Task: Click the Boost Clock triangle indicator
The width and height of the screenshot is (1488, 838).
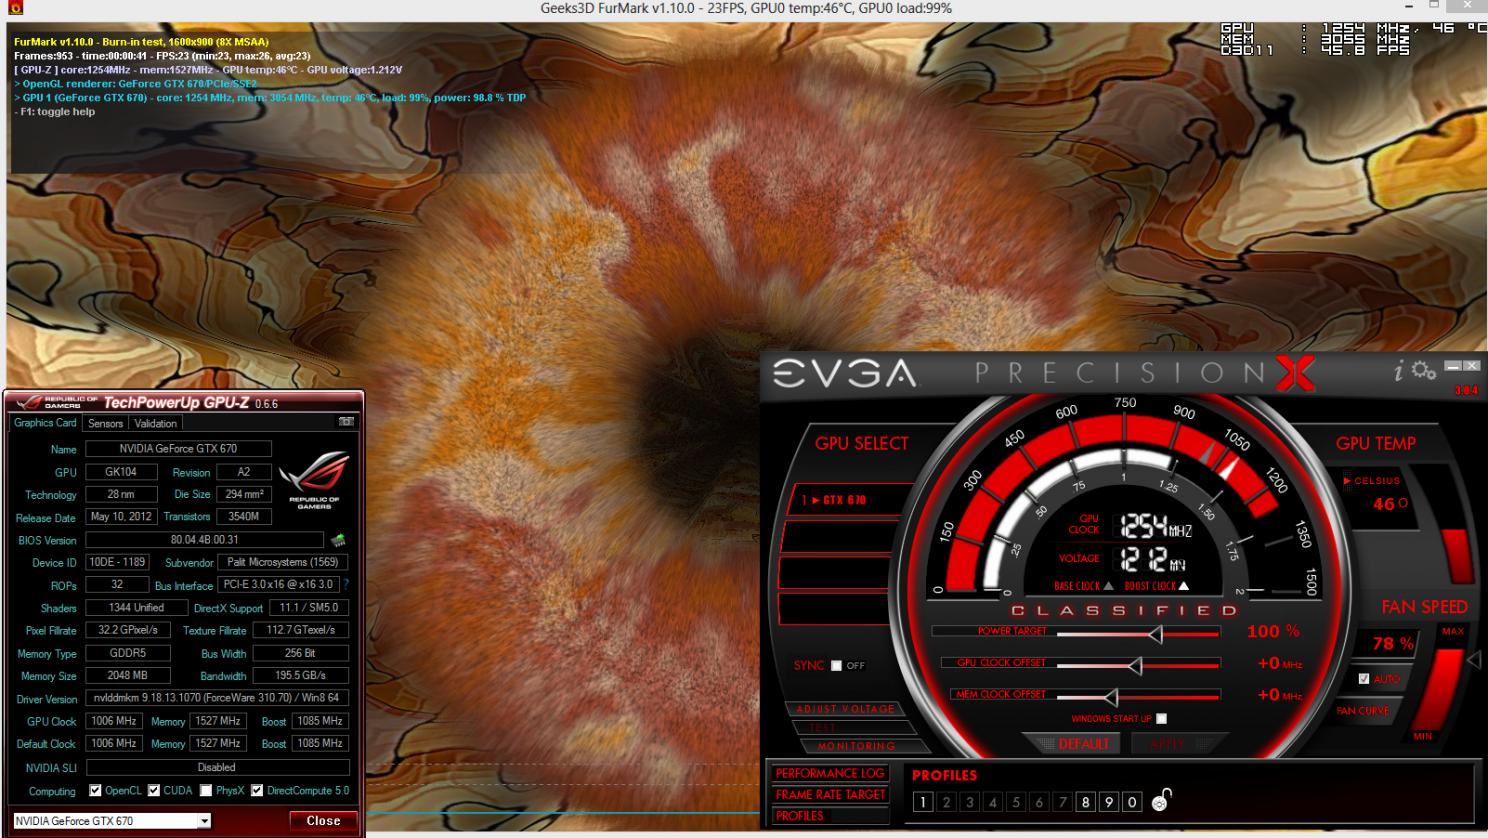Action: pyautogui.click(x=1183, y=586)
